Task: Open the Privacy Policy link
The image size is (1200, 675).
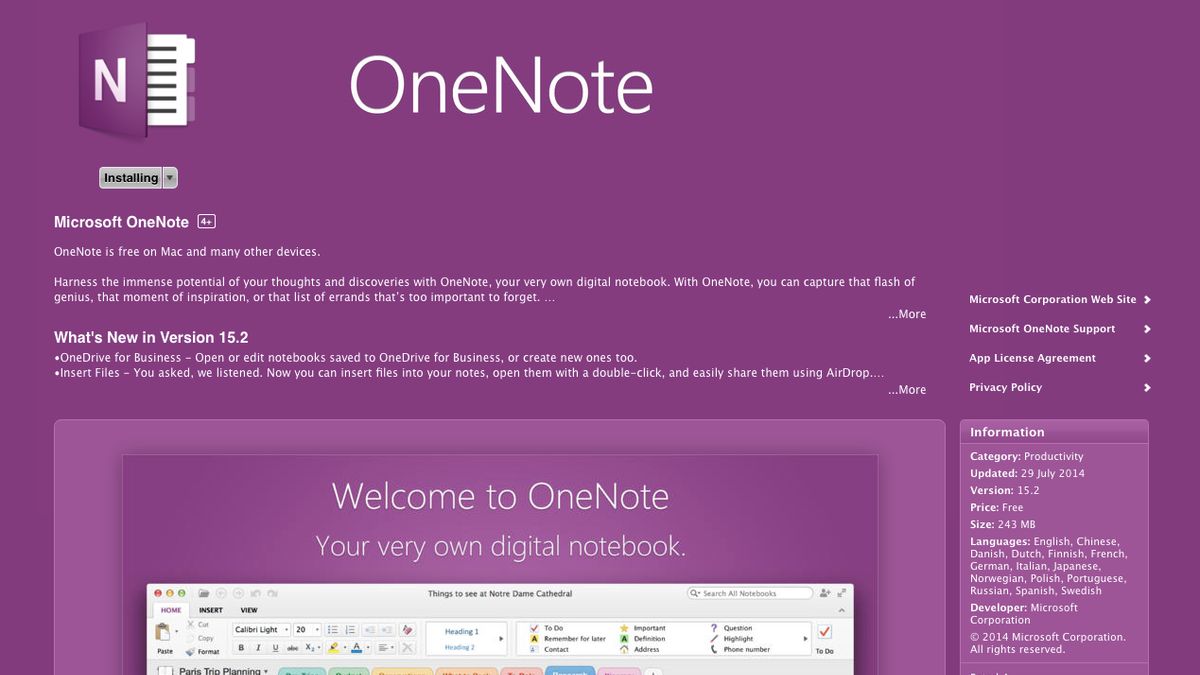Action: tap(1060, 387)
